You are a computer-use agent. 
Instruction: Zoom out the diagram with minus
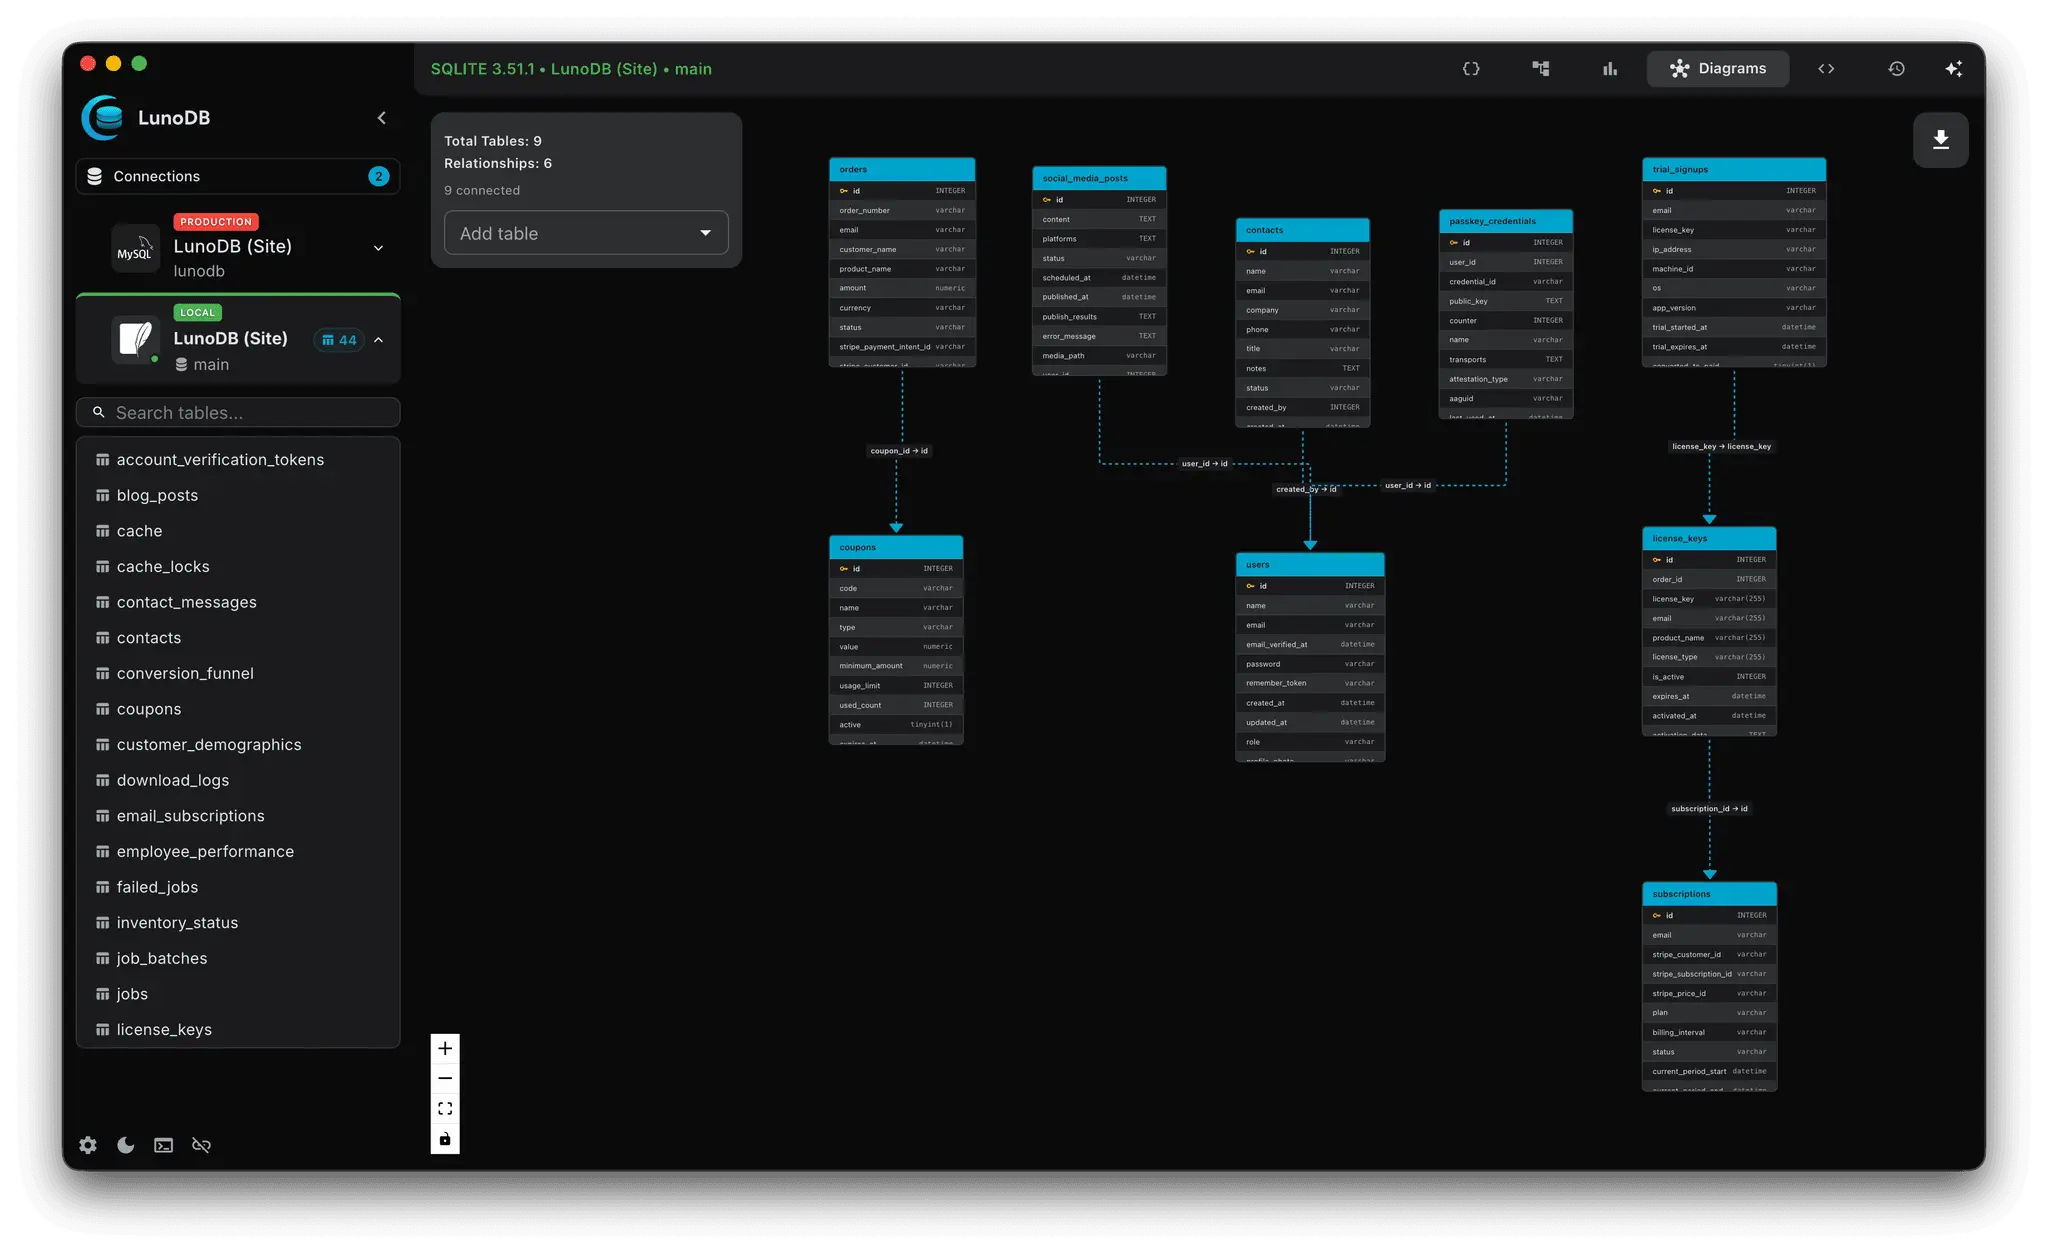click(x=445, y=1078)
